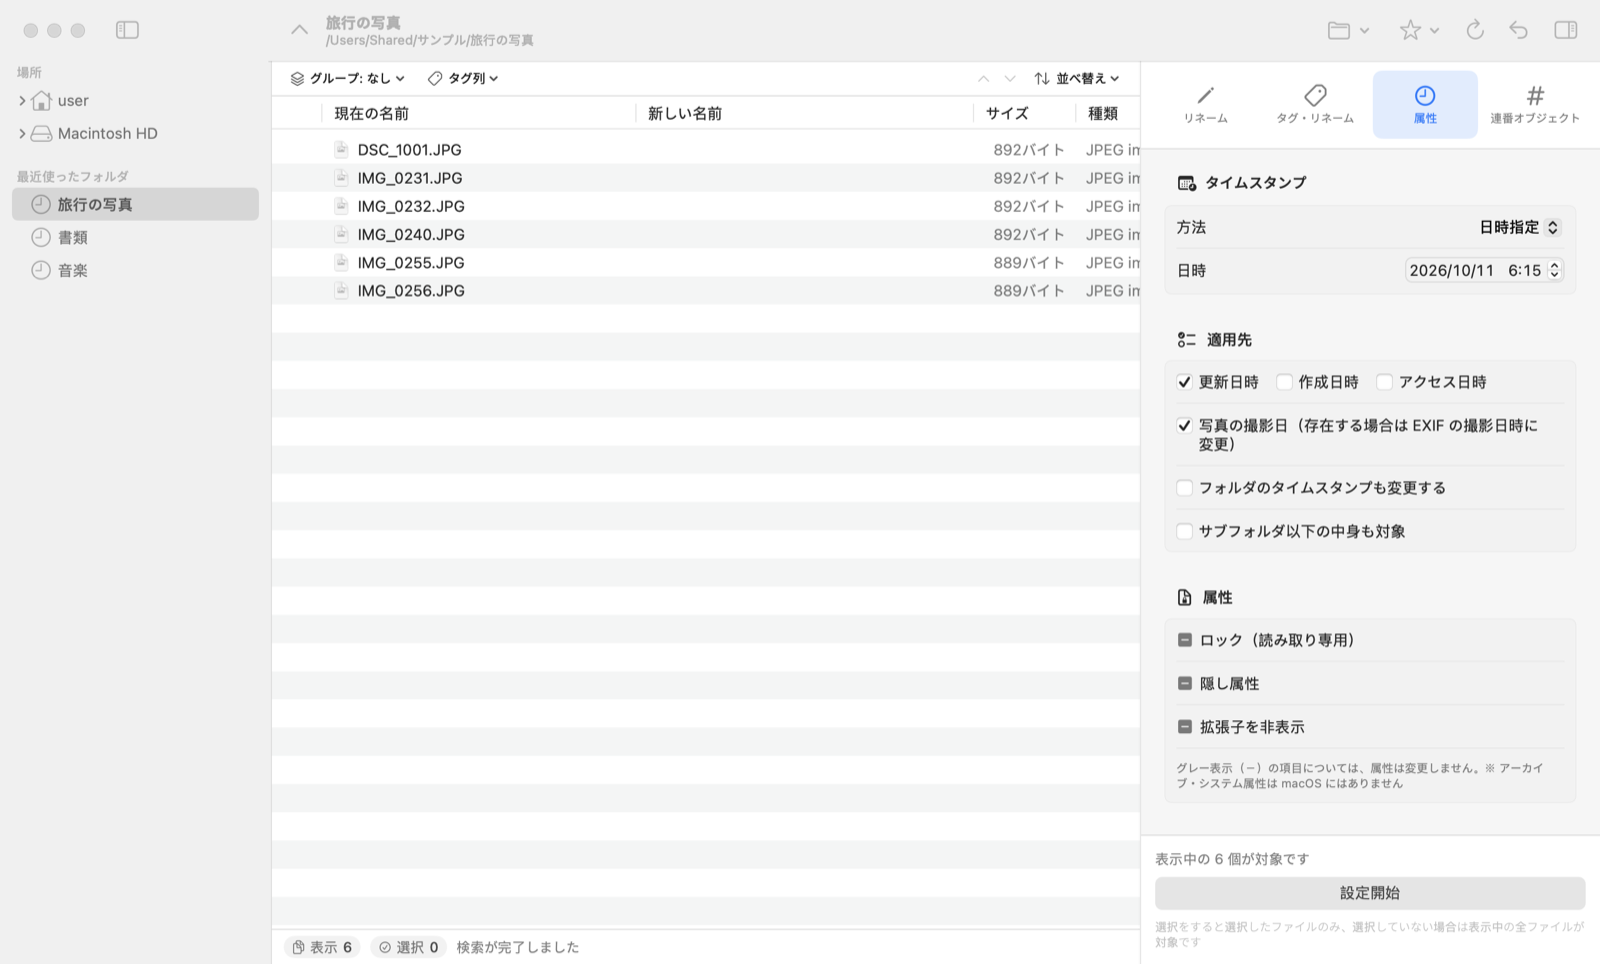Toggle the ロック(読み取り専用) checkbox
1600x964 pixels.
pos(1184,640)
